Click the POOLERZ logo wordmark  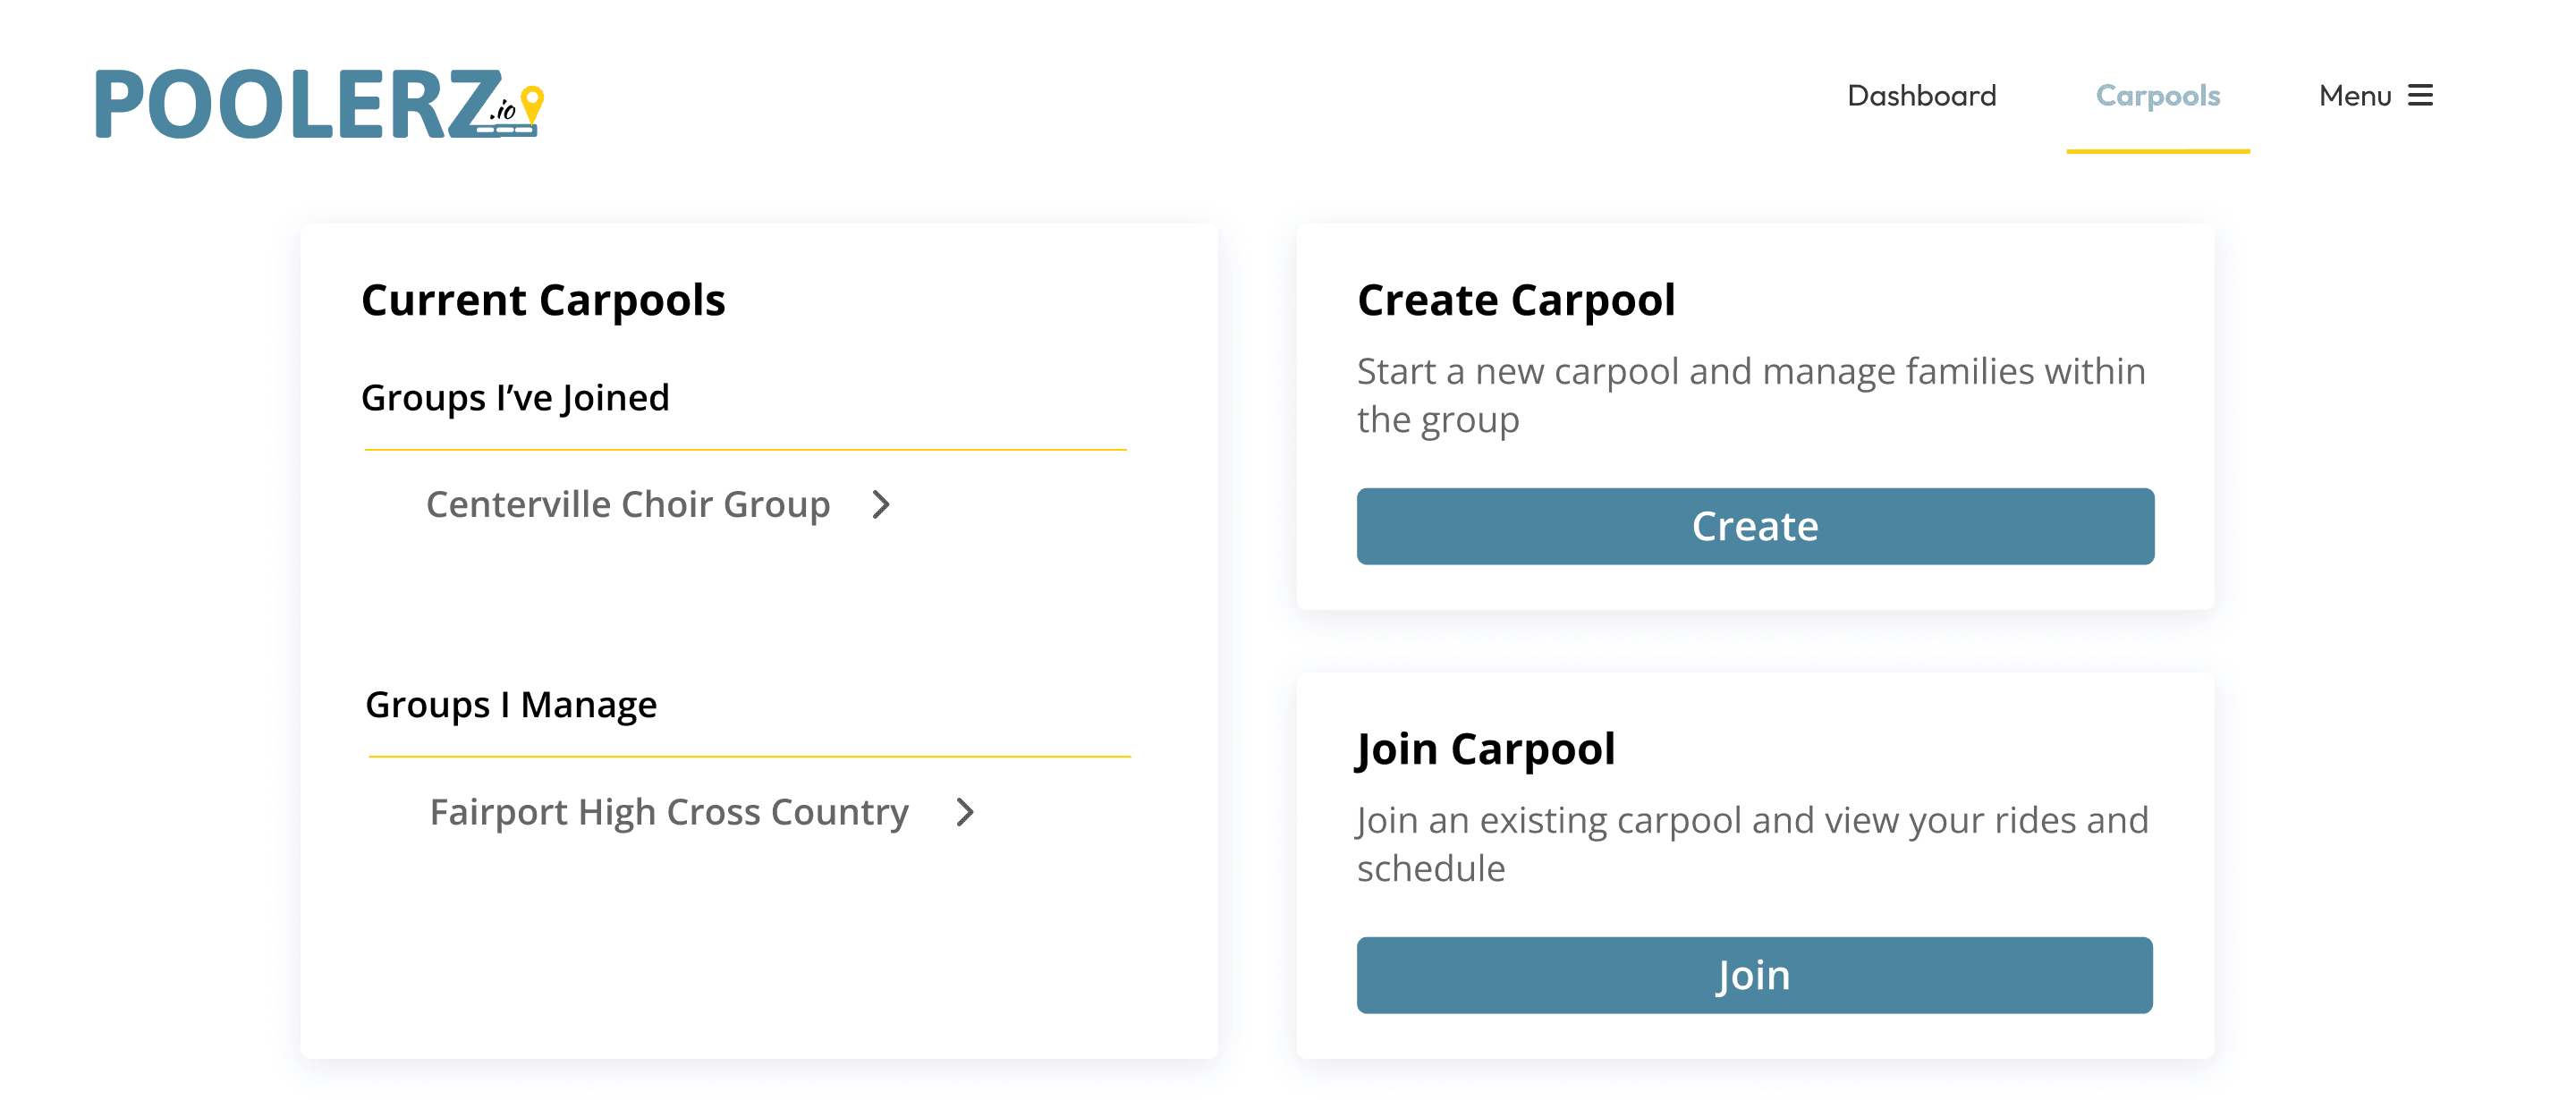pyautogui.click(x=296, y=104)
